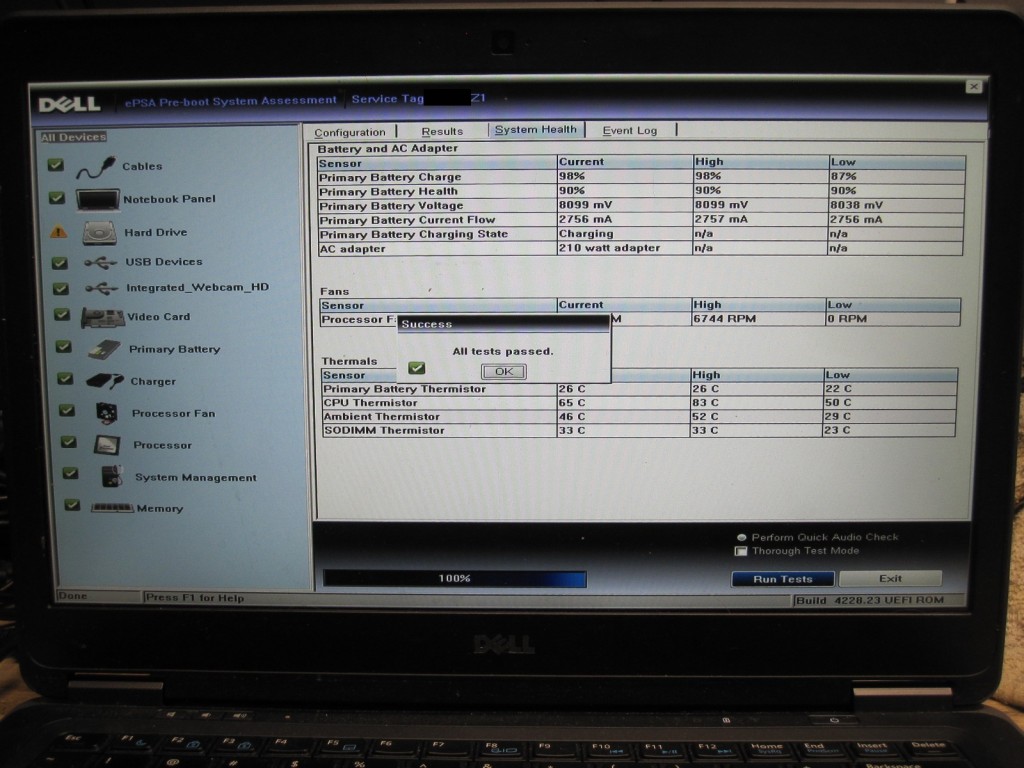1024x768 pixels.
Task: Click the Notebook Panel screen icon
Action: click(97, 200)
